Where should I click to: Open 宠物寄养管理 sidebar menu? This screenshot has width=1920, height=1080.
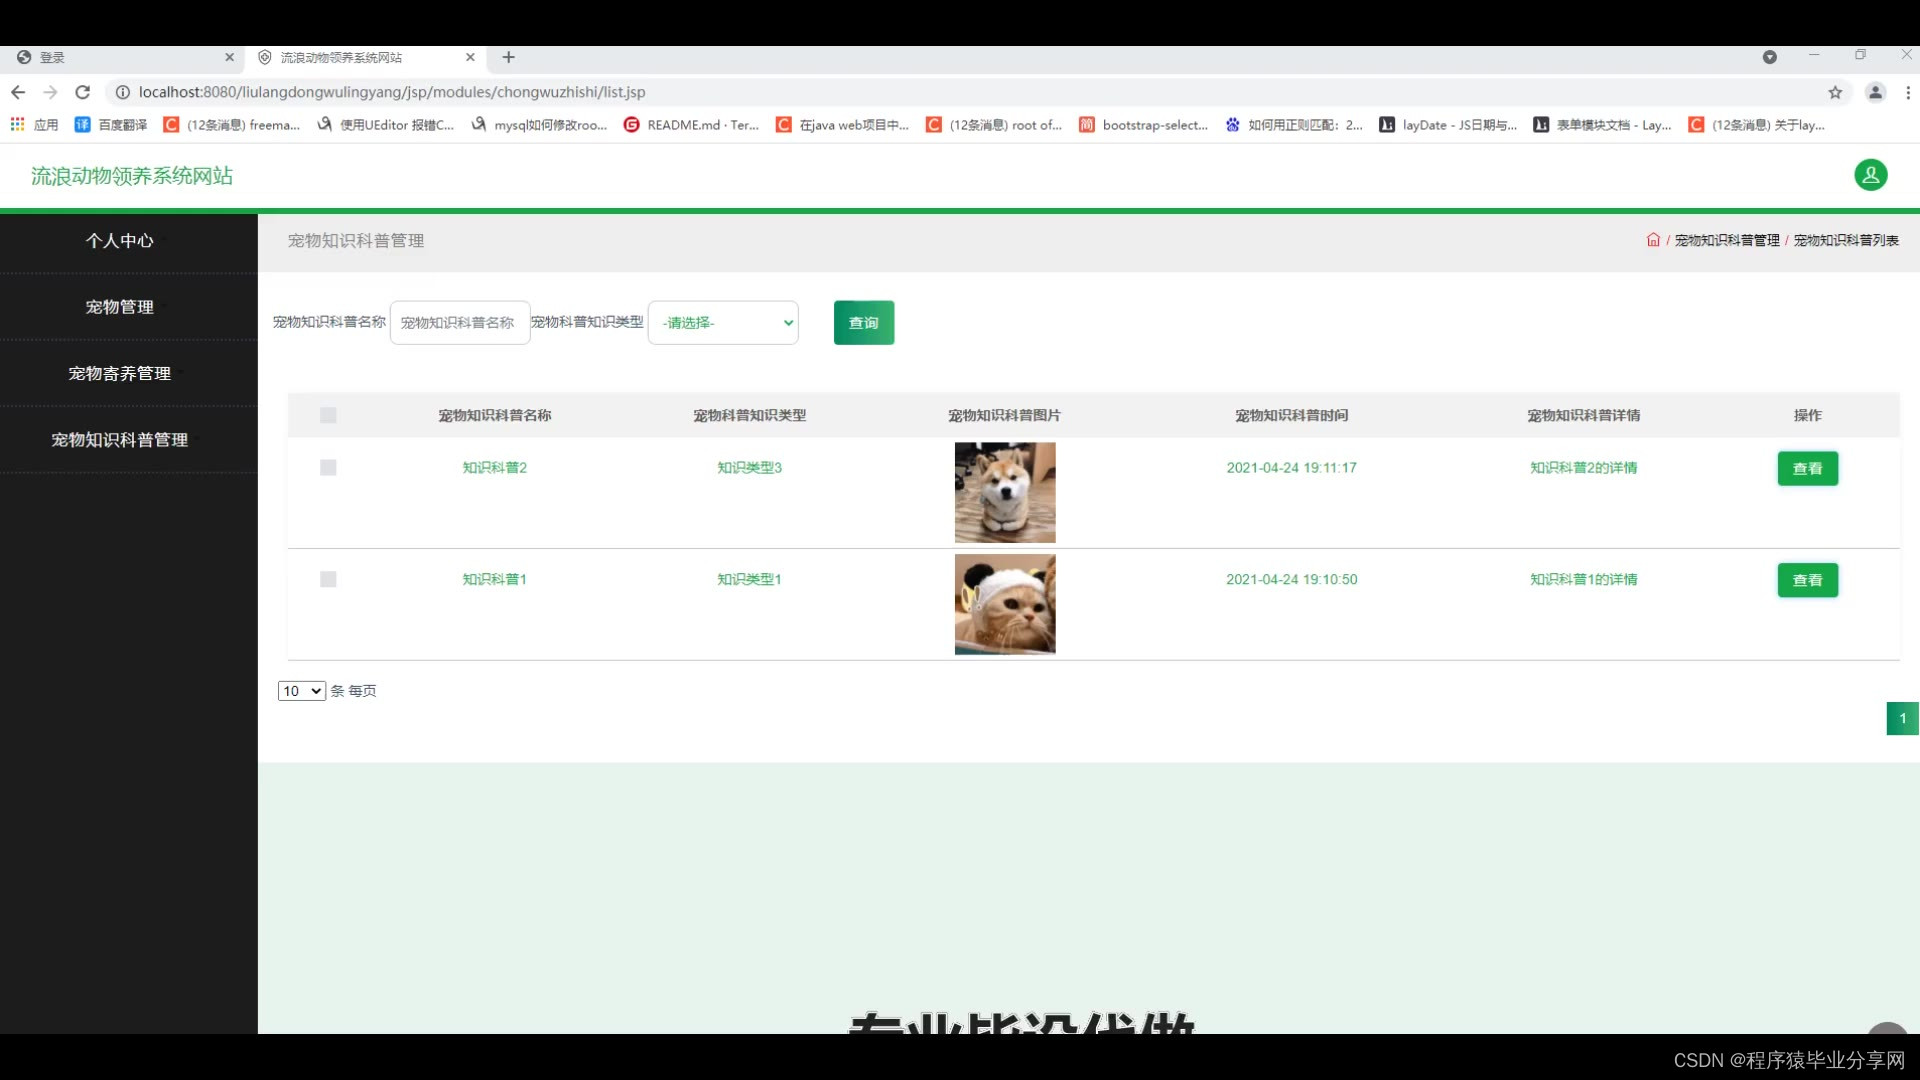119,373
